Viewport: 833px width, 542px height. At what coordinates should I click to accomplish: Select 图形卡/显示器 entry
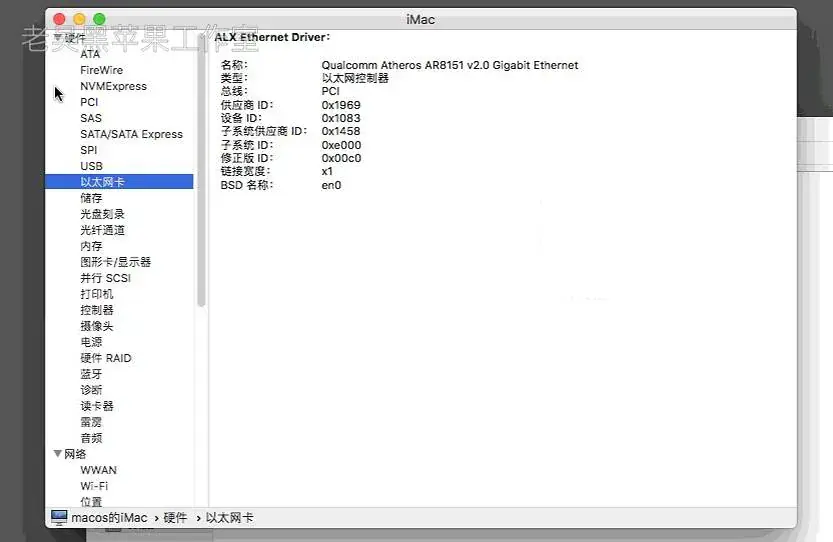[x=115, y=262]
